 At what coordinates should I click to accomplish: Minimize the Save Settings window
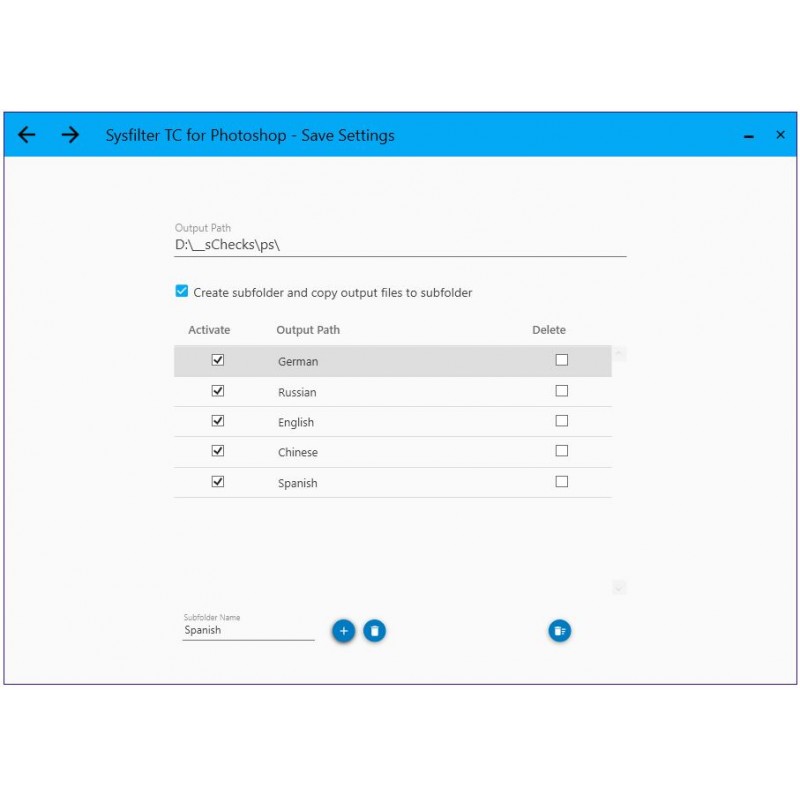(x=748, y=136)
